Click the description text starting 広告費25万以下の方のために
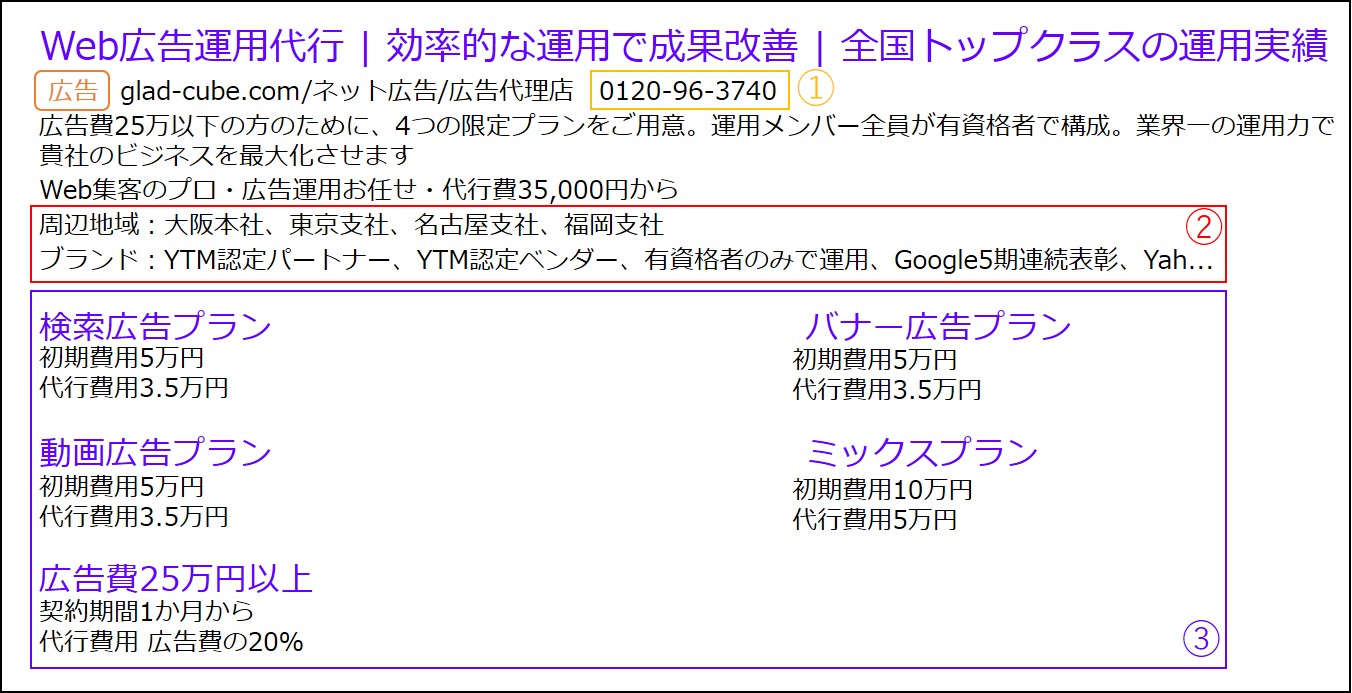Viewport: 1352px width, 693px height. pyautogui.click(x=687, y=128)
